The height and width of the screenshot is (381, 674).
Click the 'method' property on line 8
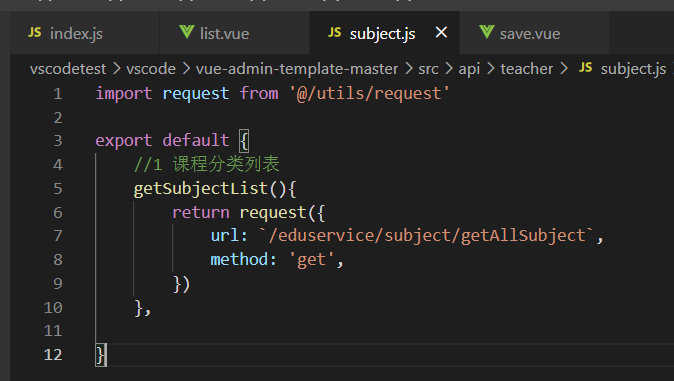[x=239, y=259]
